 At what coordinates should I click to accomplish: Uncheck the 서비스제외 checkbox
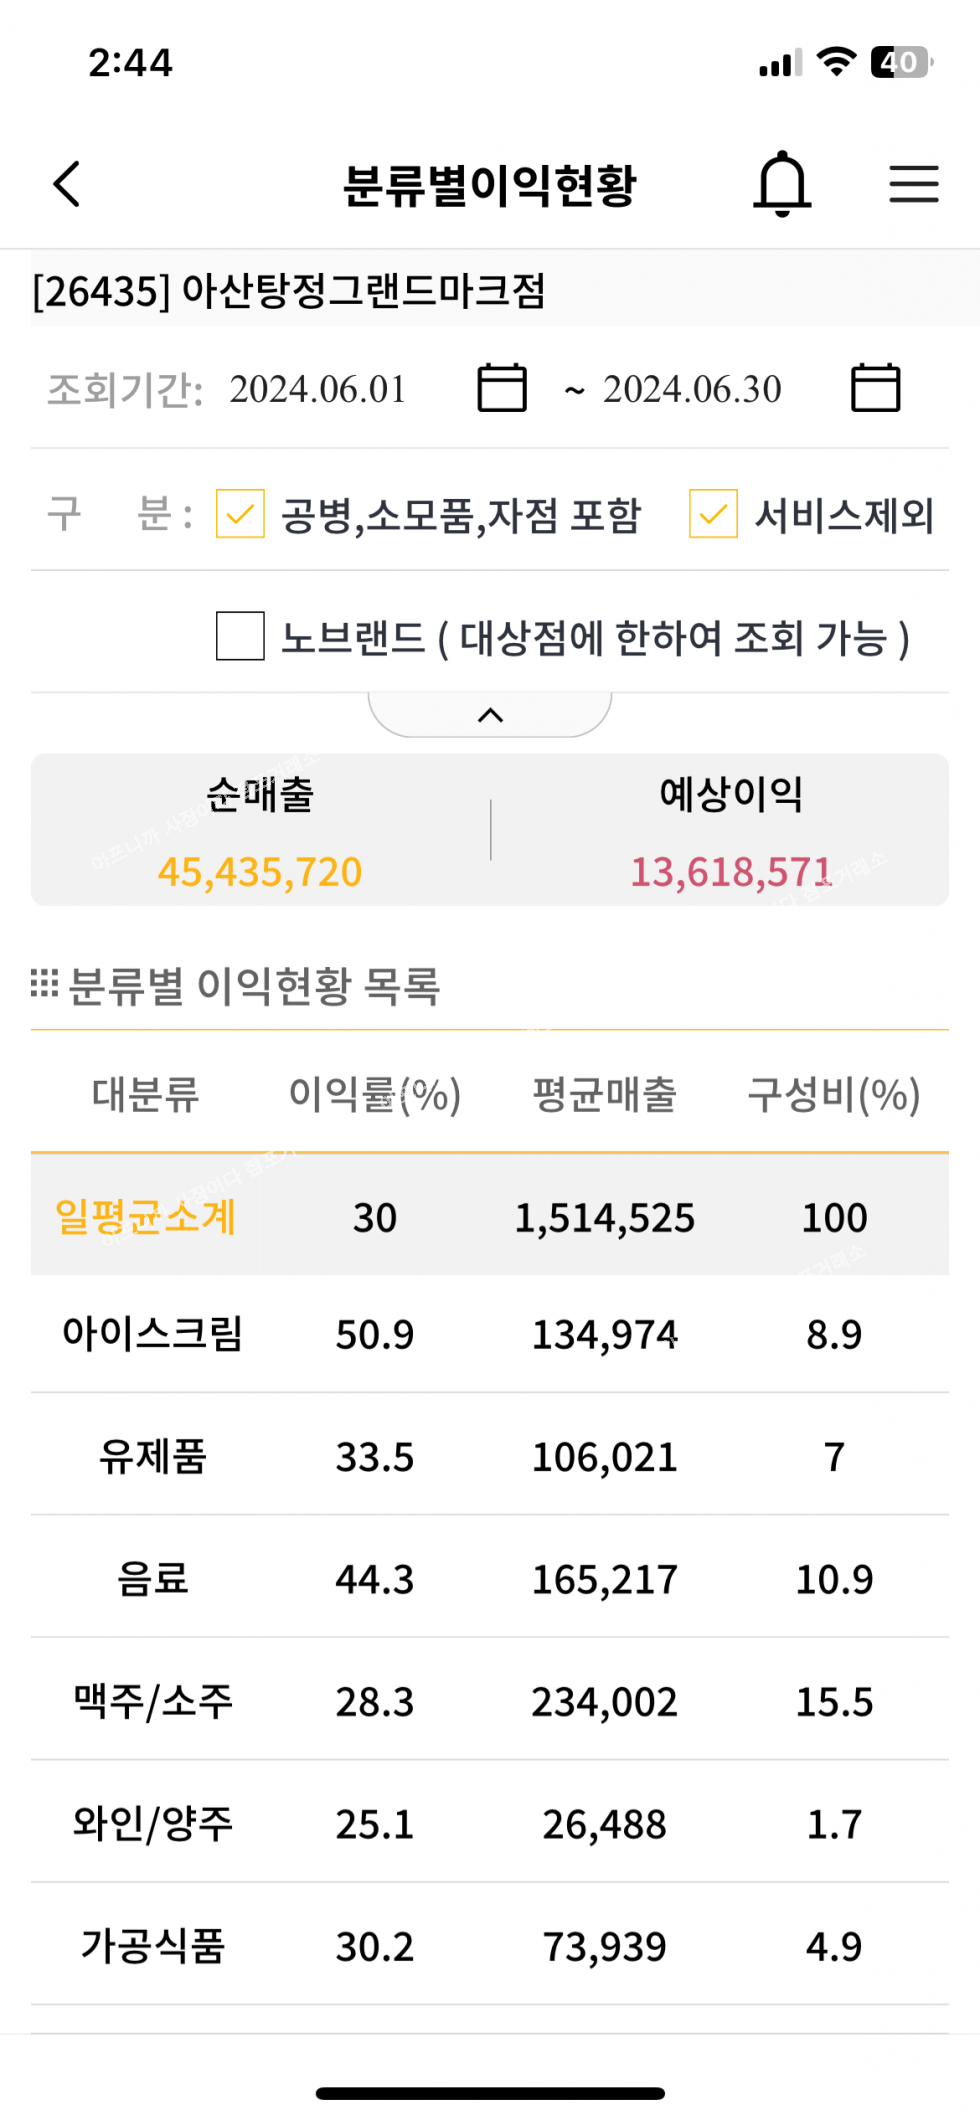coord(713,514)
